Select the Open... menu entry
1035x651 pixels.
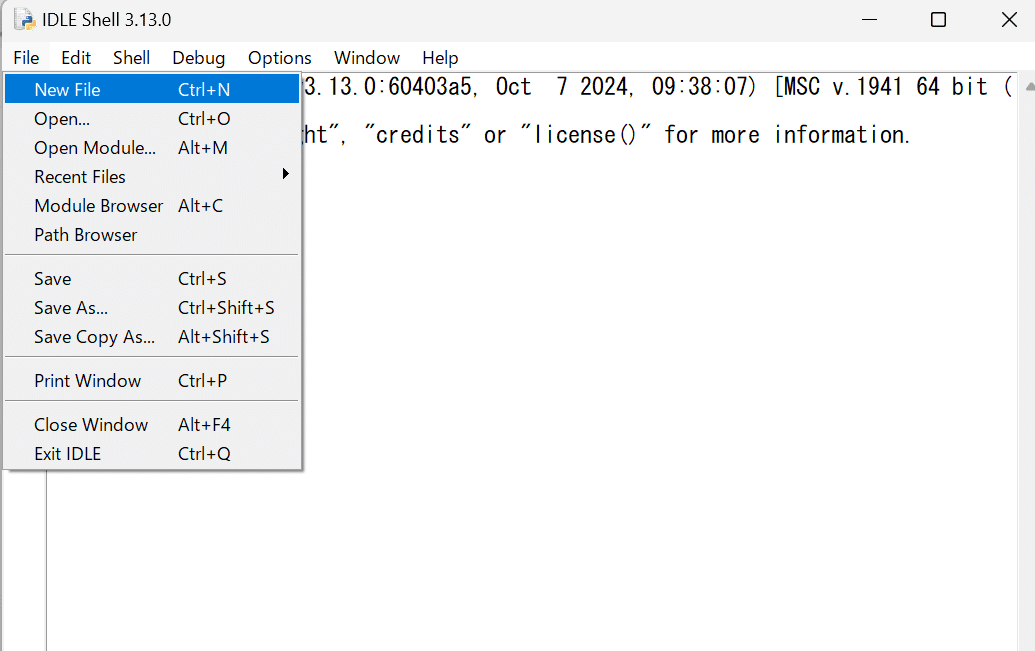(x=152, y=119)
